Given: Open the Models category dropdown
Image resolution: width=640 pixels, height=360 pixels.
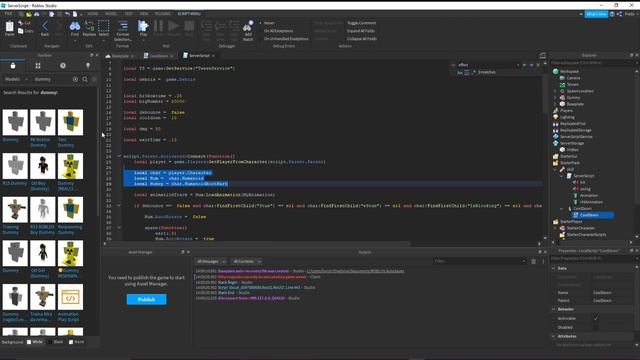Looking at the screenshot, I should click(x=16, y=79).
